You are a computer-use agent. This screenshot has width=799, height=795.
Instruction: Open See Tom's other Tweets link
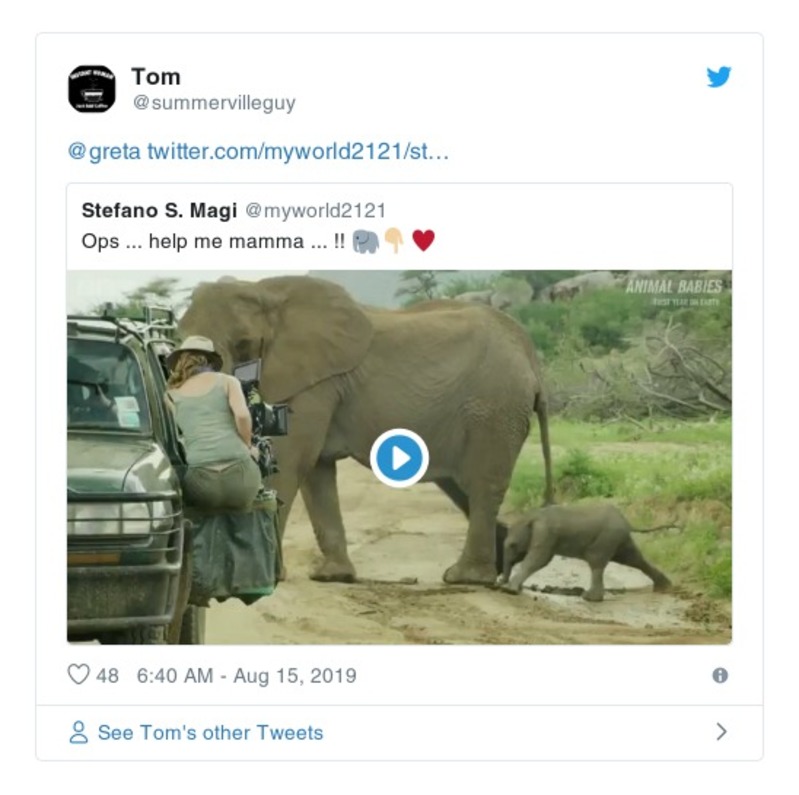(x=210, y=733)
